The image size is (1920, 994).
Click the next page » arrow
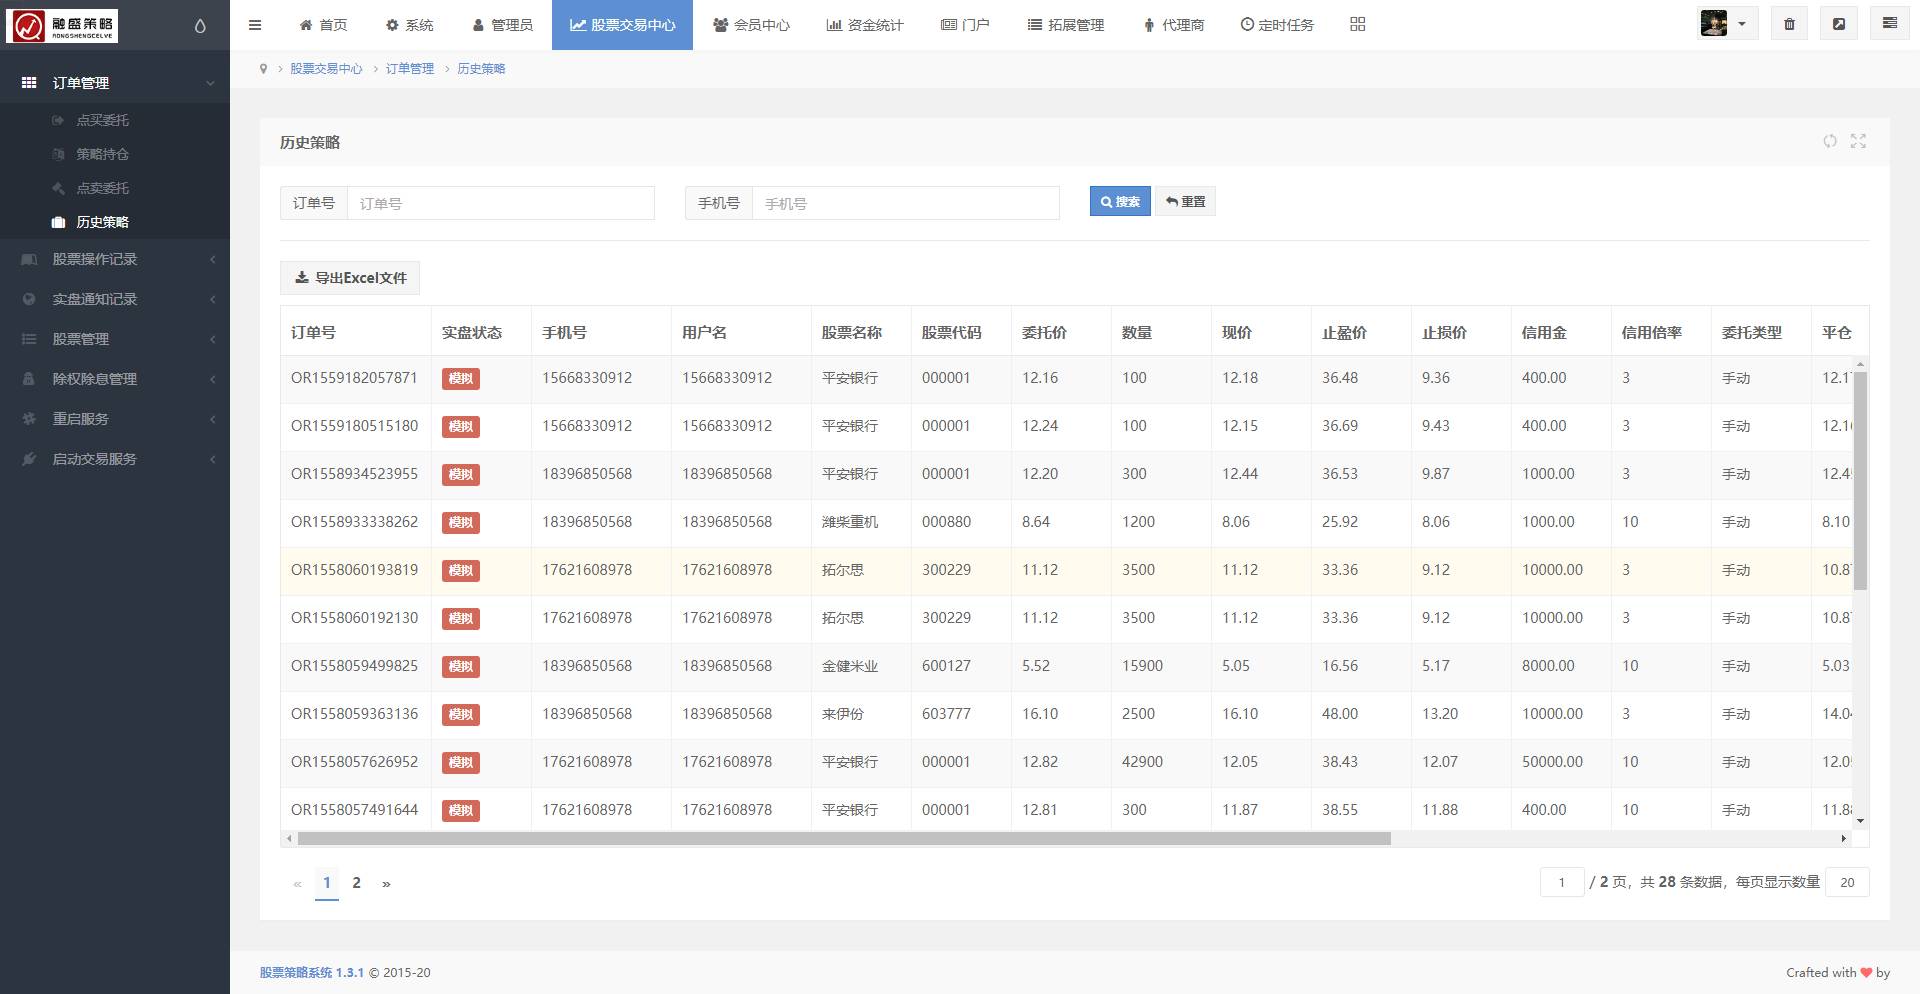pos(386,883)
